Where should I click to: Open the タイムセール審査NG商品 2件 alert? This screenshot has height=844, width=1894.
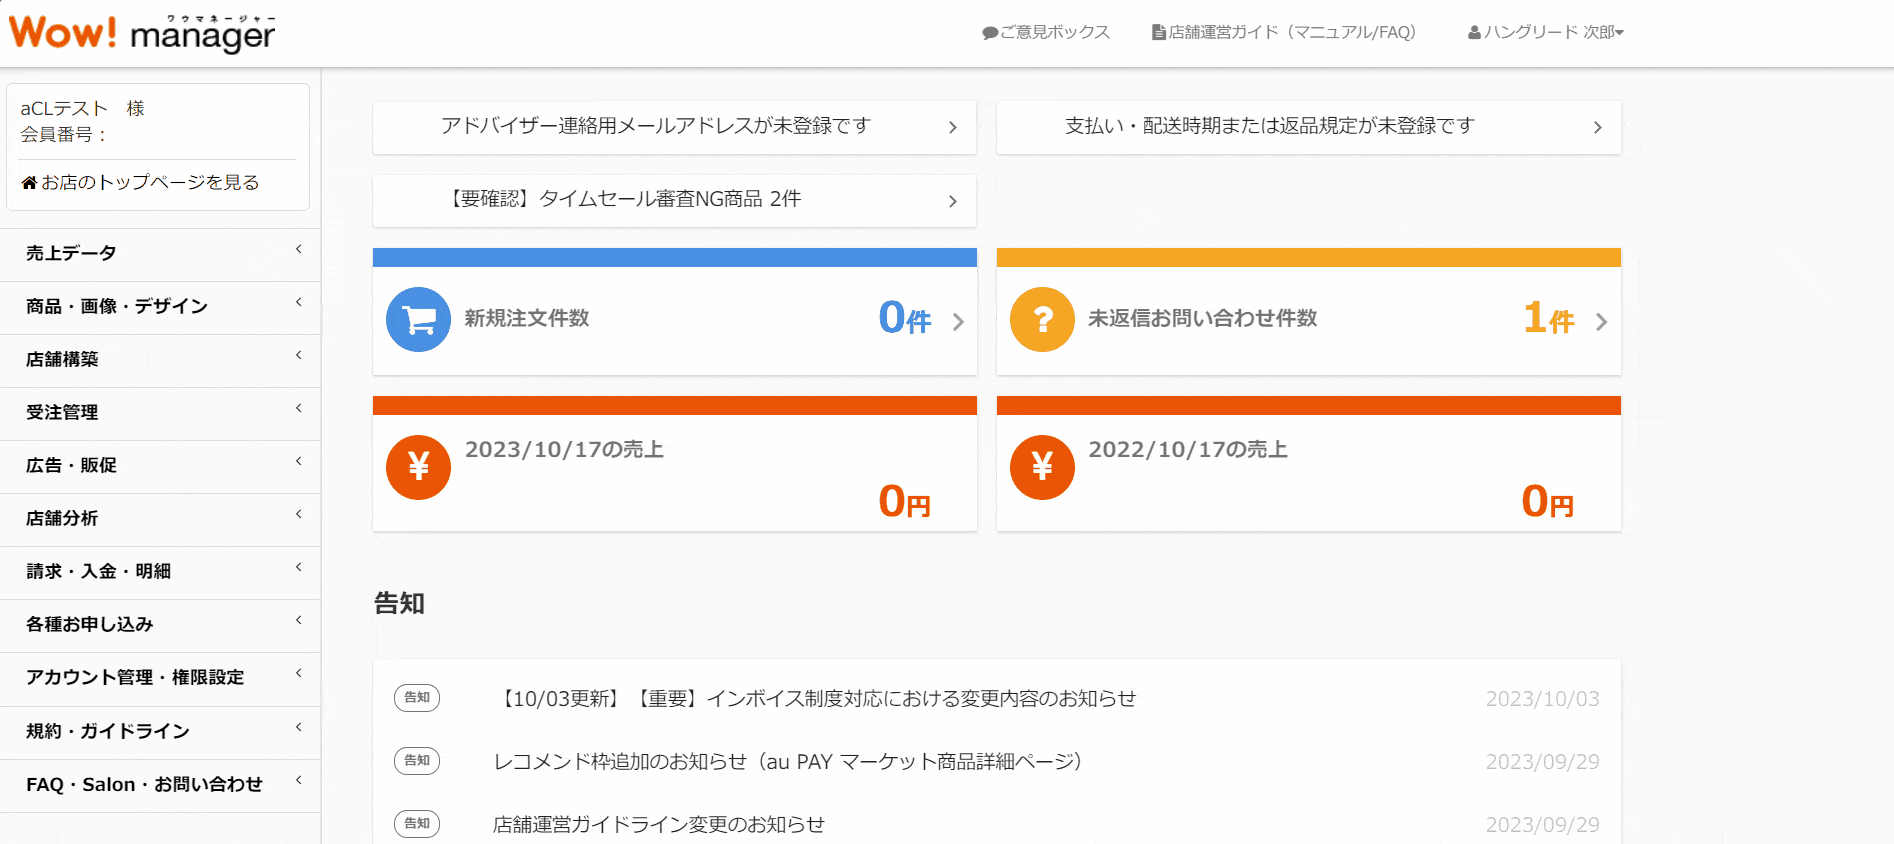673,200
